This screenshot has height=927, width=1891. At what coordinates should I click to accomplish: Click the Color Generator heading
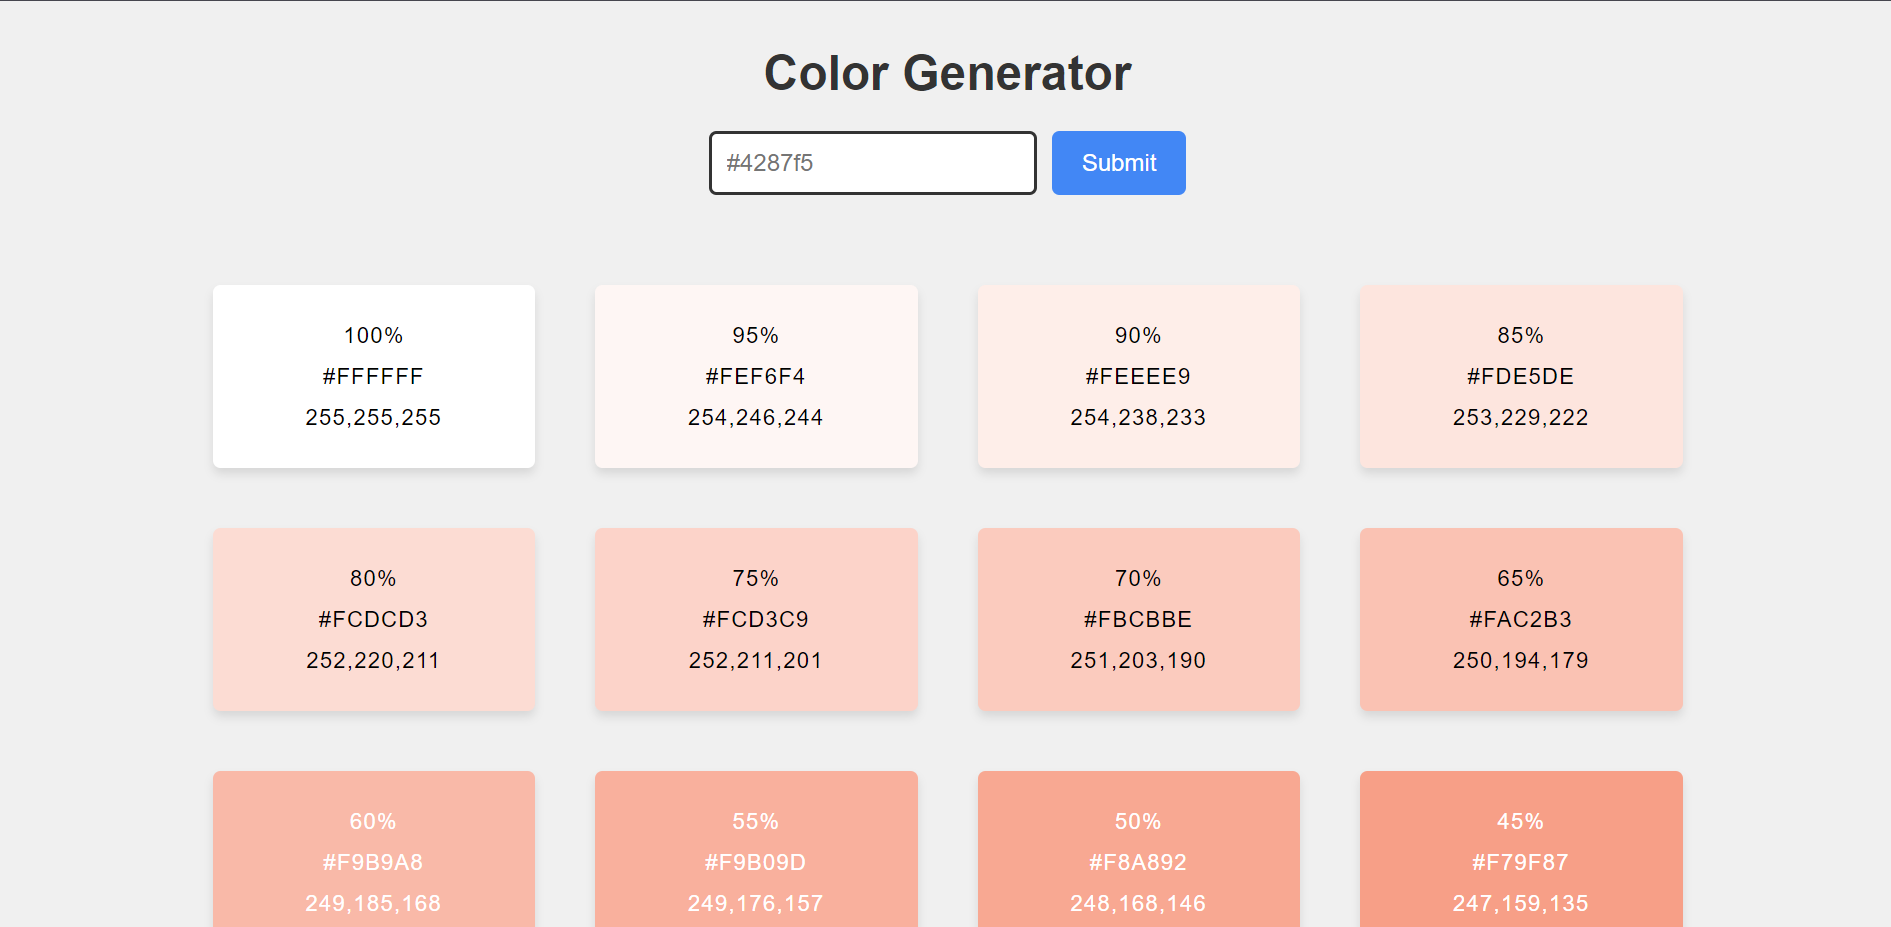point(947,73)
